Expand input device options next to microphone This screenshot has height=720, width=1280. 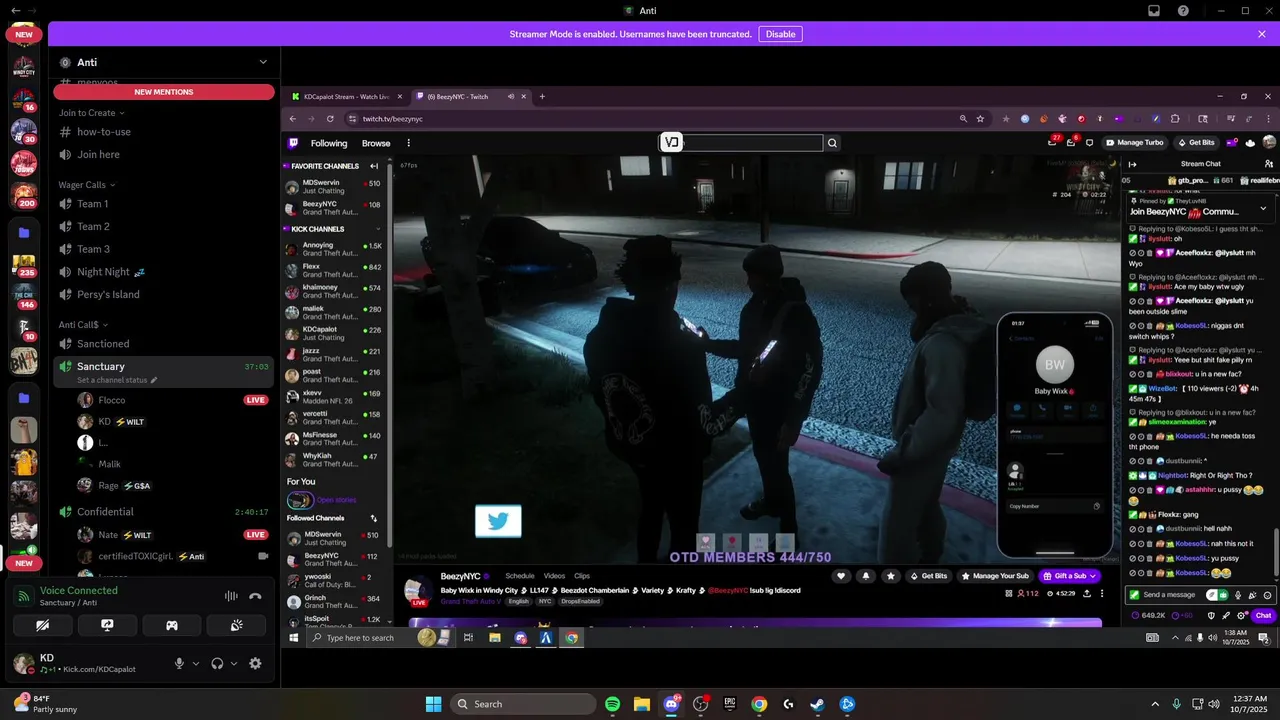point(195,664)
